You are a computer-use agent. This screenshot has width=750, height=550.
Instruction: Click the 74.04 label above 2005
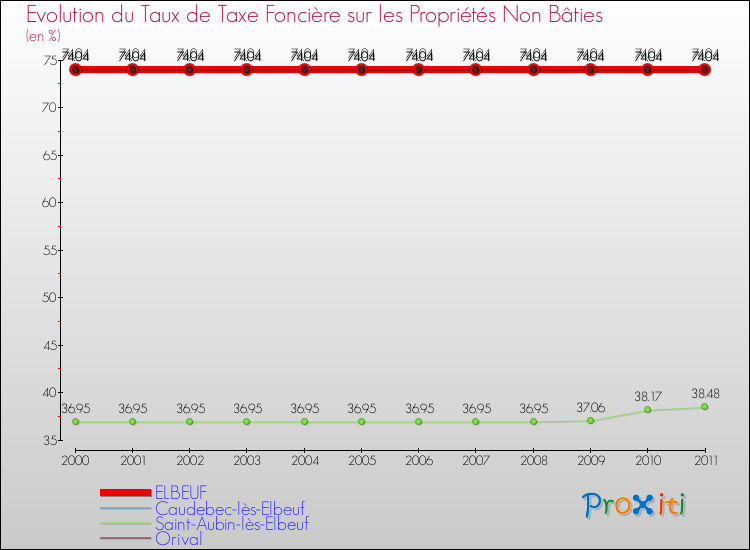pyautogui.click(x=362, y=55)
